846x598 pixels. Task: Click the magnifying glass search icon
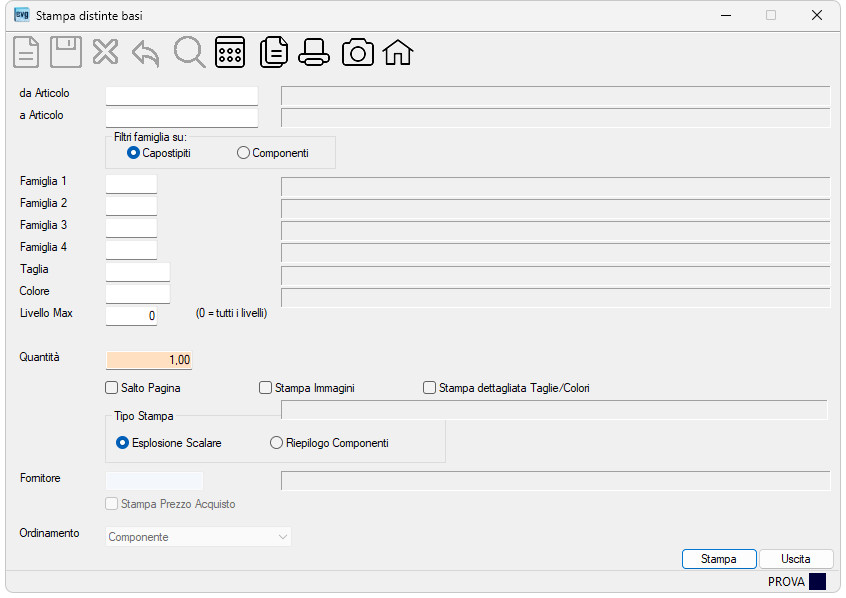point(189,52)
